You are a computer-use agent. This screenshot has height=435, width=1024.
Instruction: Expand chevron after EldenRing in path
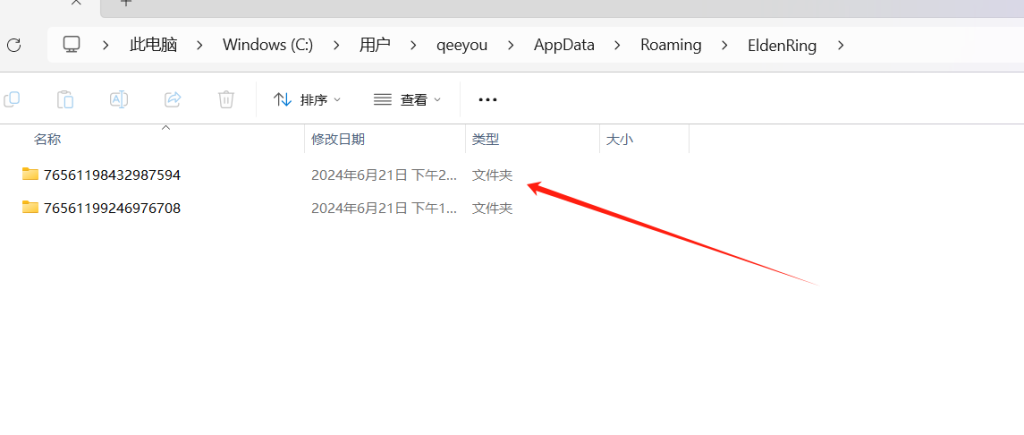point(841,45)
